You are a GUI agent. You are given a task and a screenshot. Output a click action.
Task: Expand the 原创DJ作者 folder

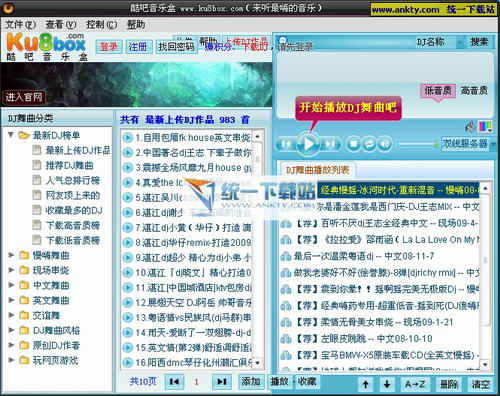point(11,345)
